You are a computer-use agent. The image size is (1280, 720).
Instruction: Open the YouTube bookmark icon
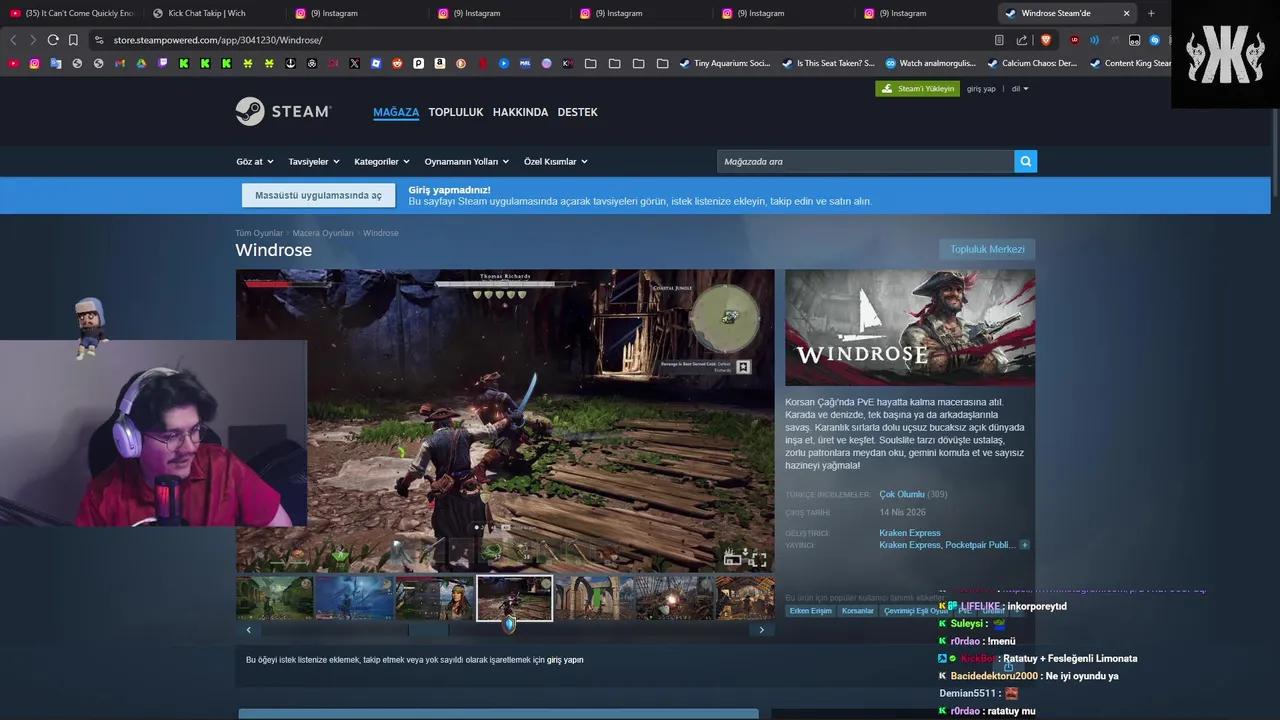pos(13,63)
